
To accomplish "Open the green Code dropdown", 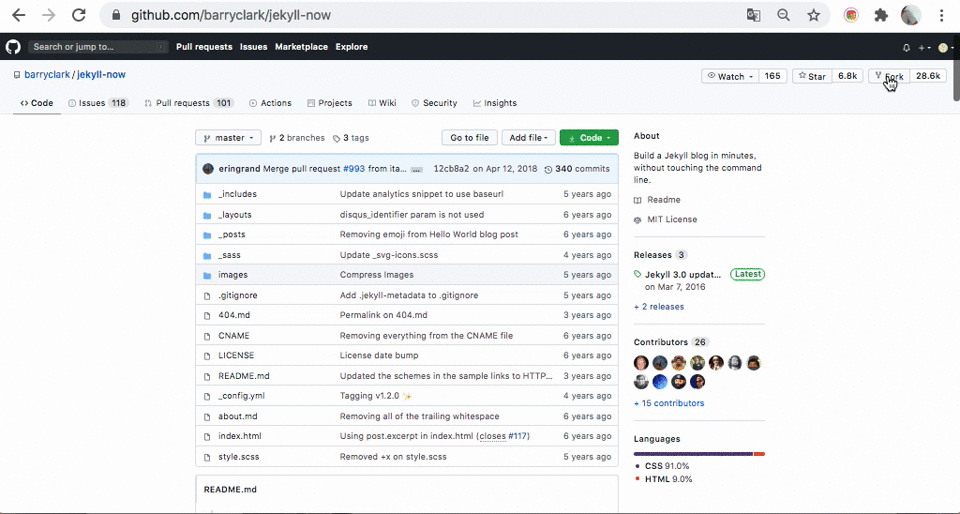I will point(589,138).
